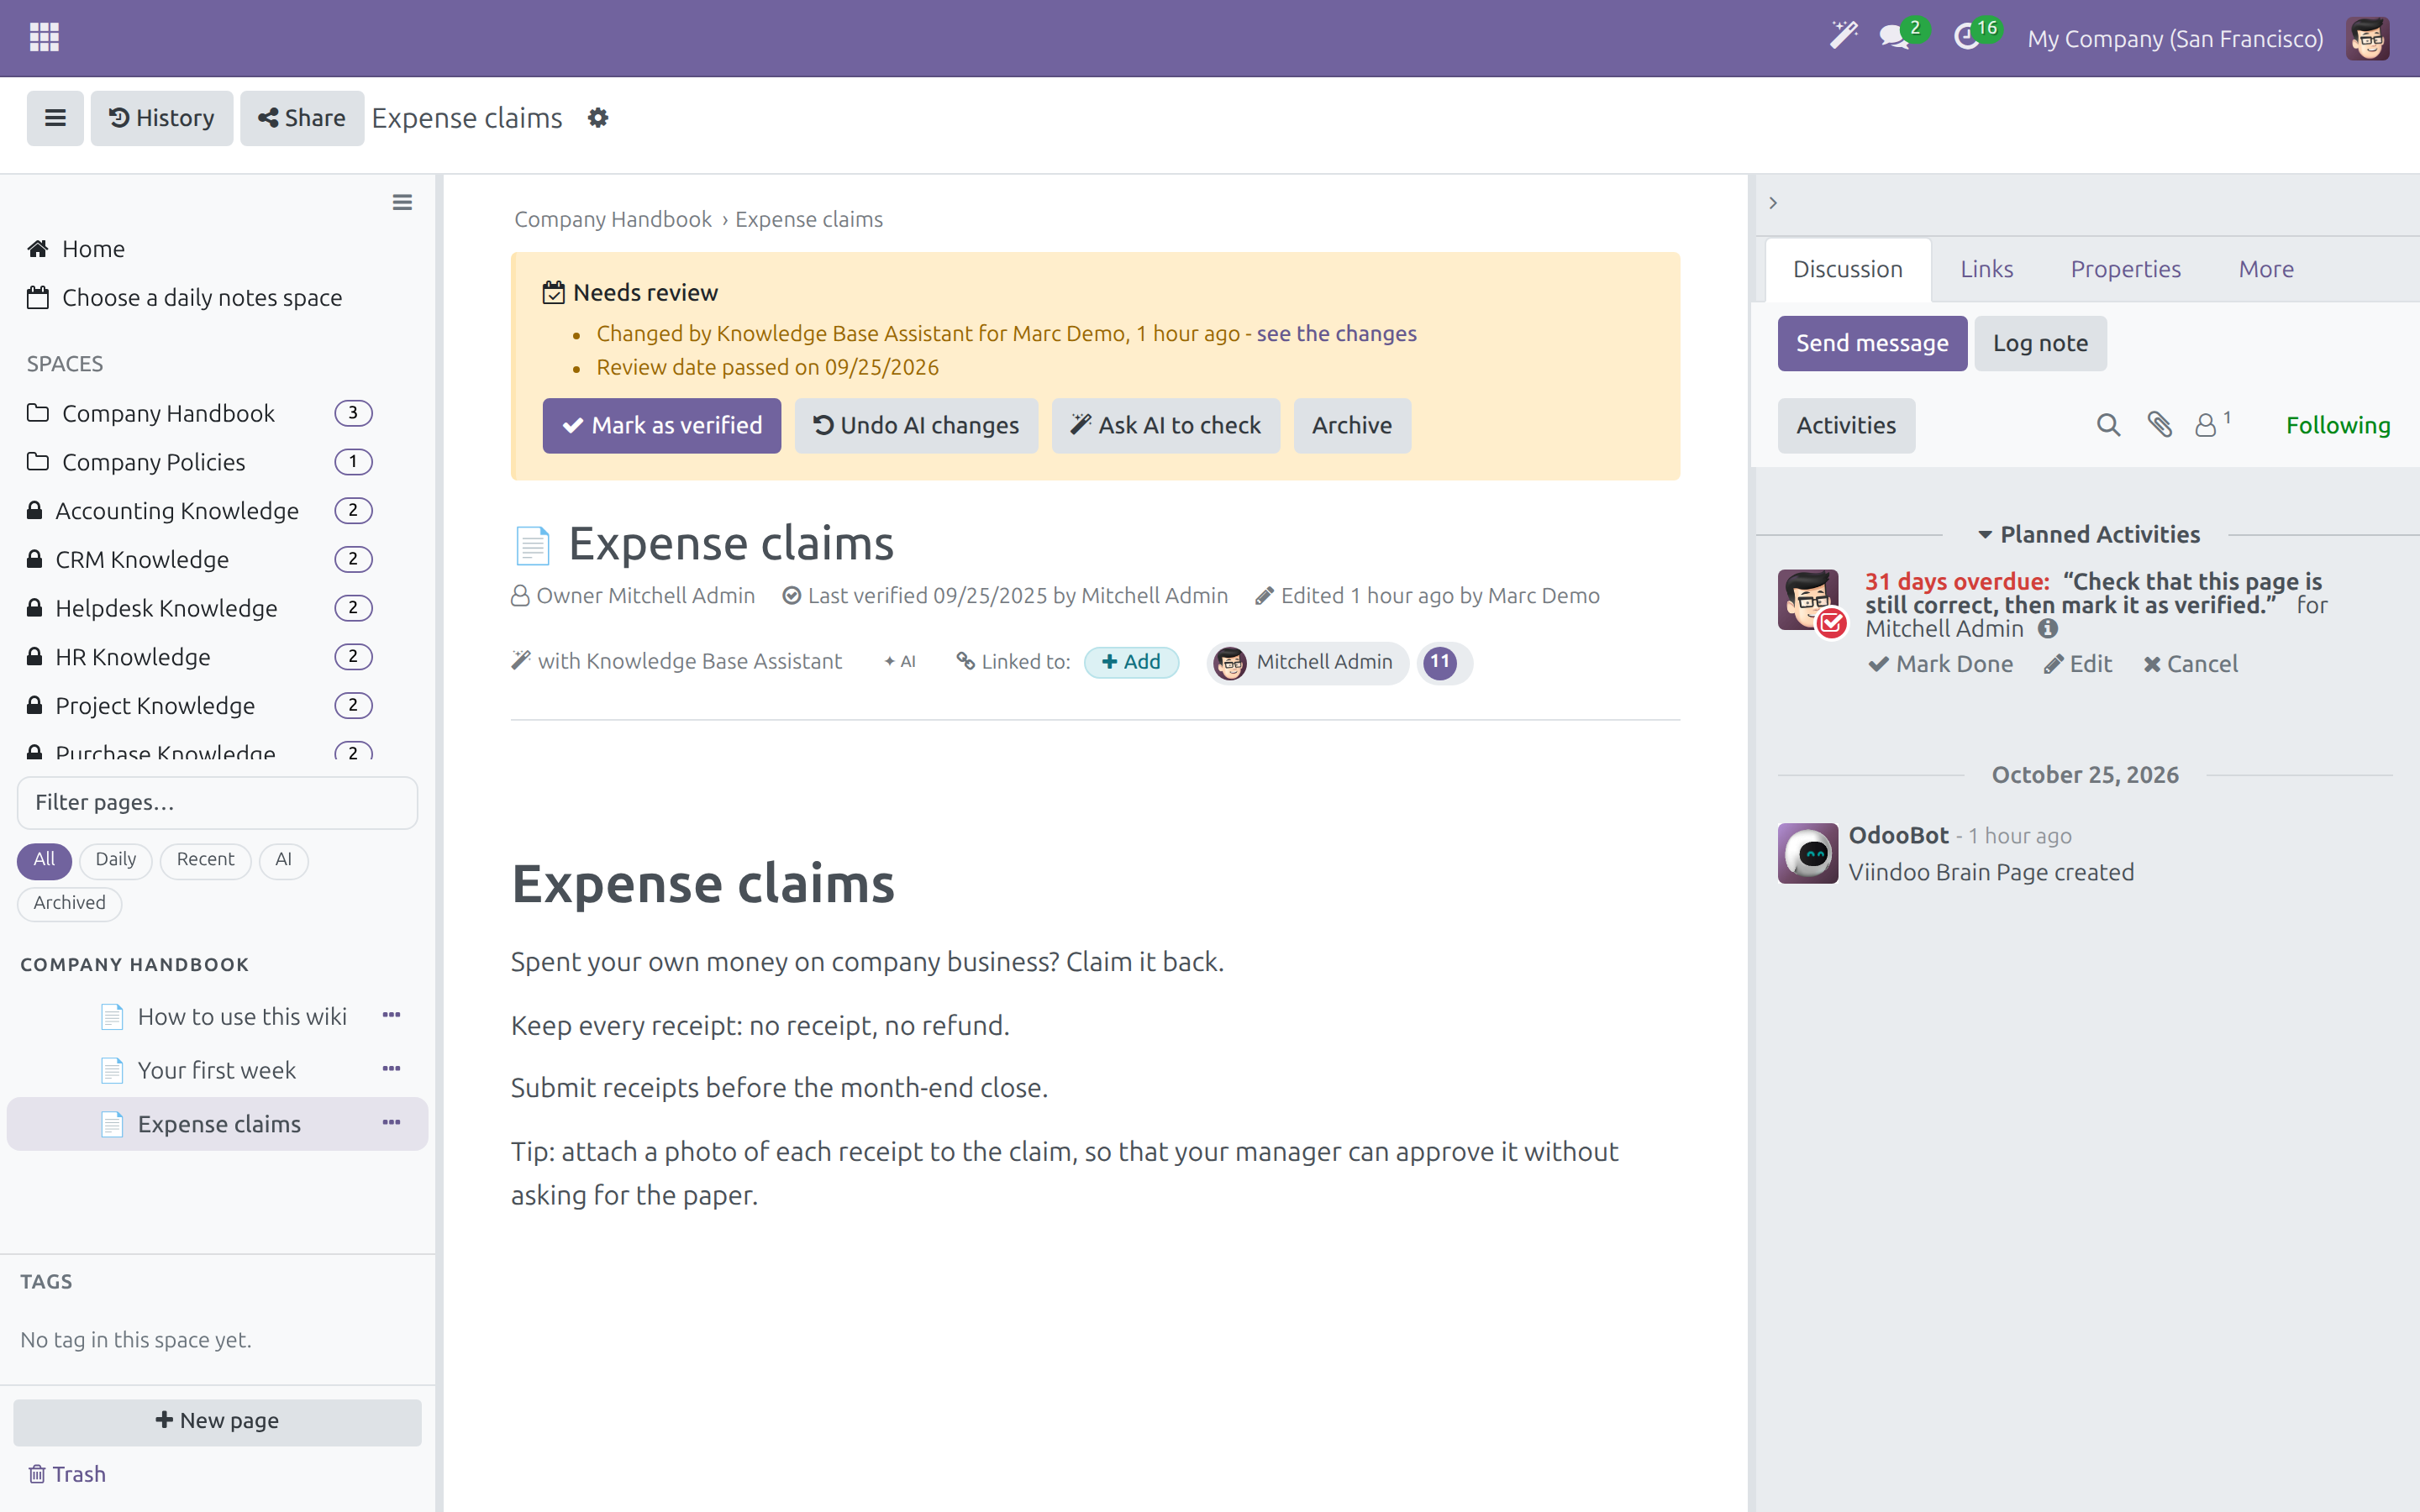Attach files with the paperclip icon
Image resolution: width=2420 pixels, height=1512 pixels.
(x=2160, y=425)
